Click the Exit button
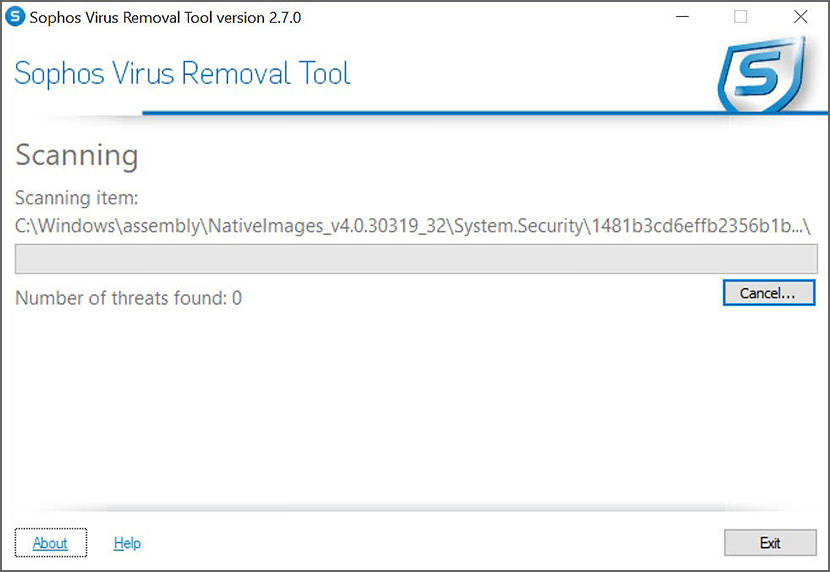830x572 pixels. [769, 543]
